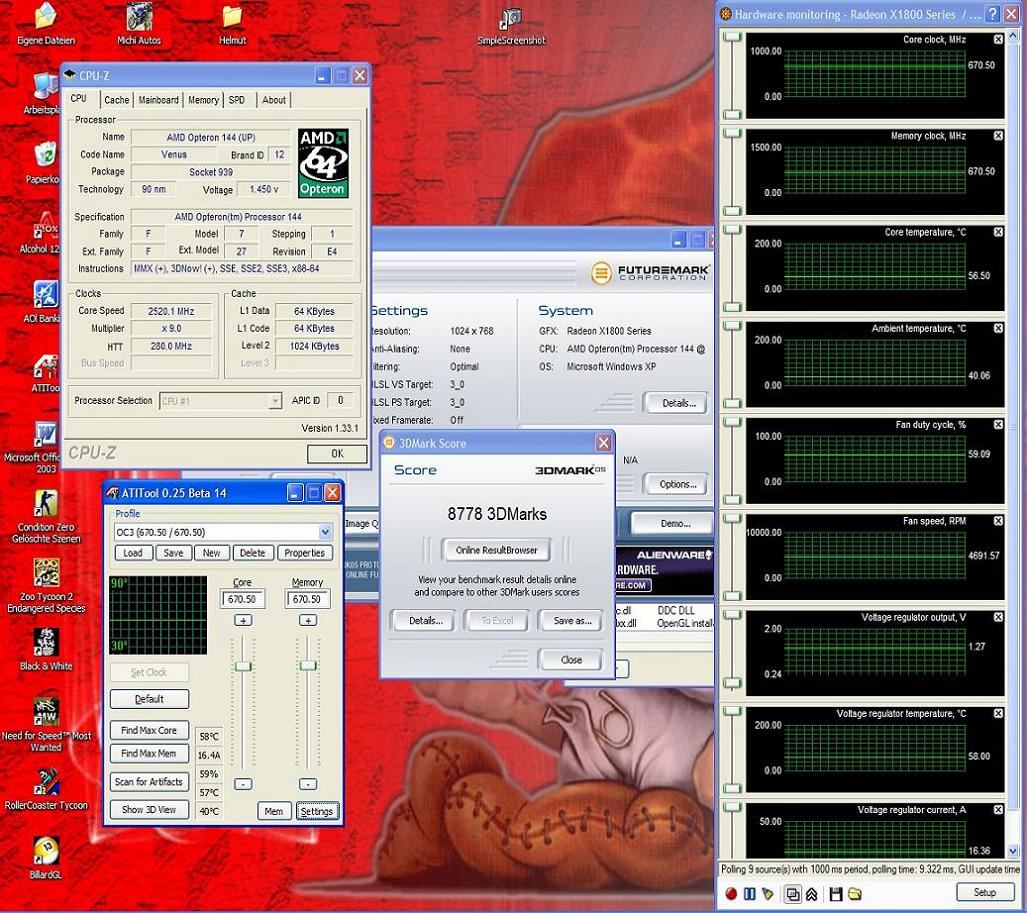Open the CPU-Z Processor Selection combo box
1027x913 pixels.
click(221, 401)
